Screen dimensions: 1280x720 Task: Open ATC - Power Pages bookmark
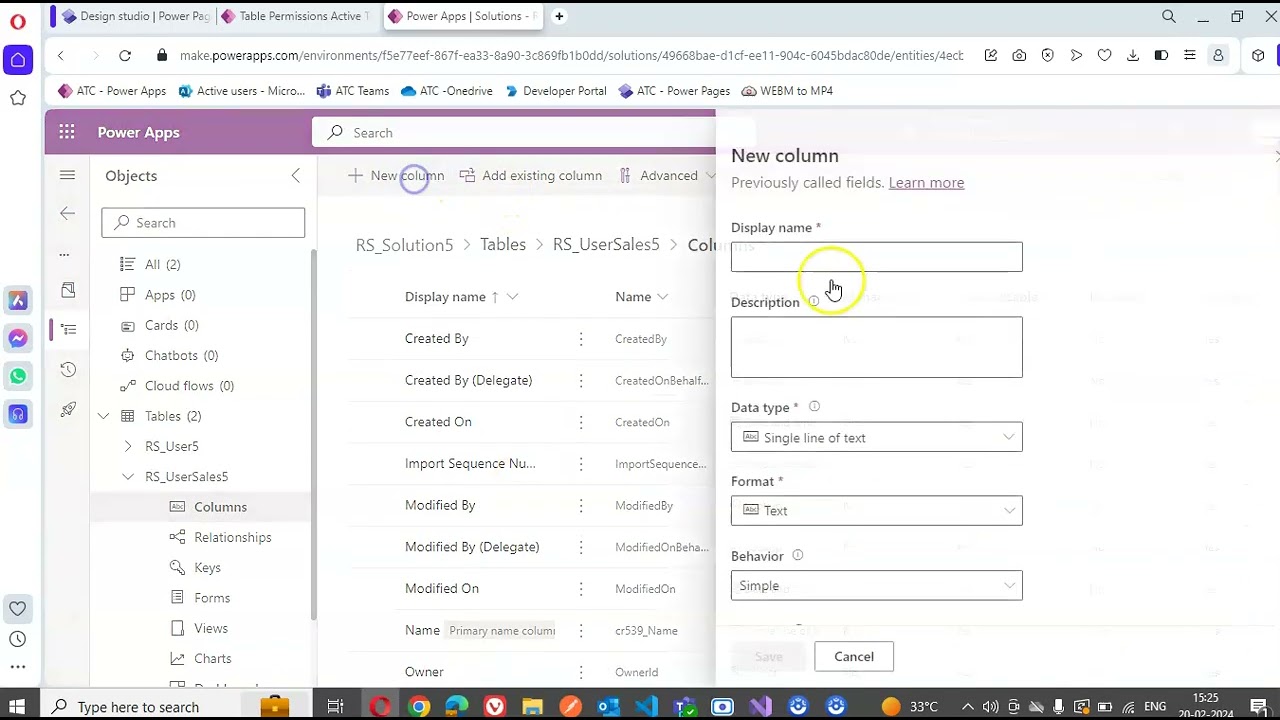coord(674,91)
